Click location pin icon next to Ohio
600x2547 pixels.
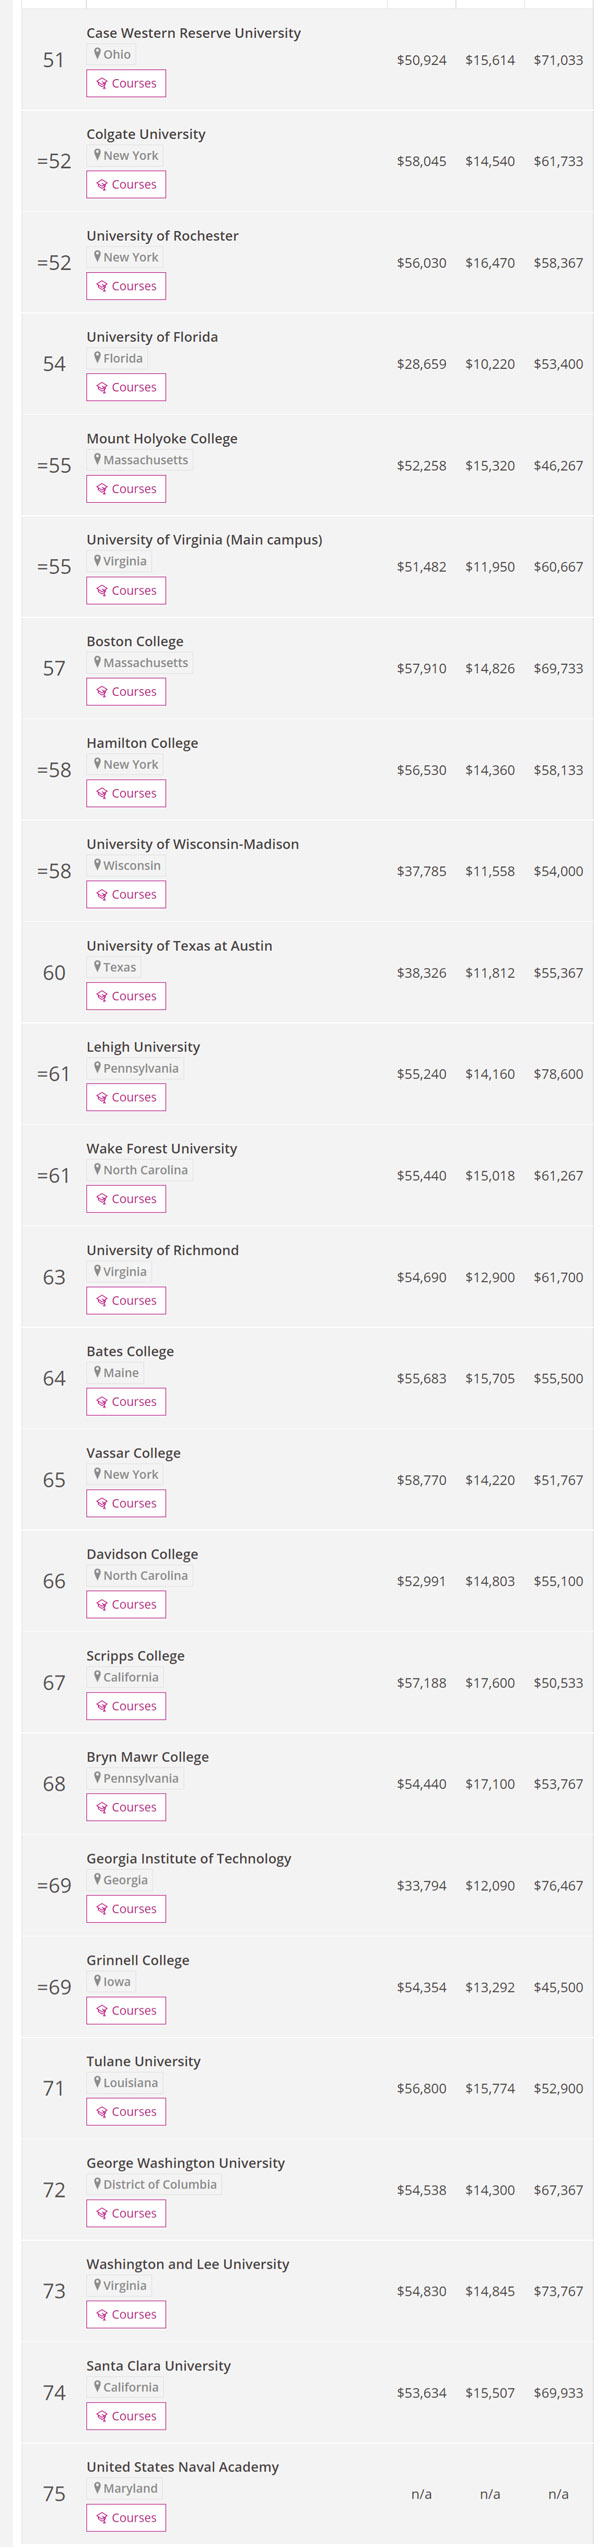coord(97,54)
